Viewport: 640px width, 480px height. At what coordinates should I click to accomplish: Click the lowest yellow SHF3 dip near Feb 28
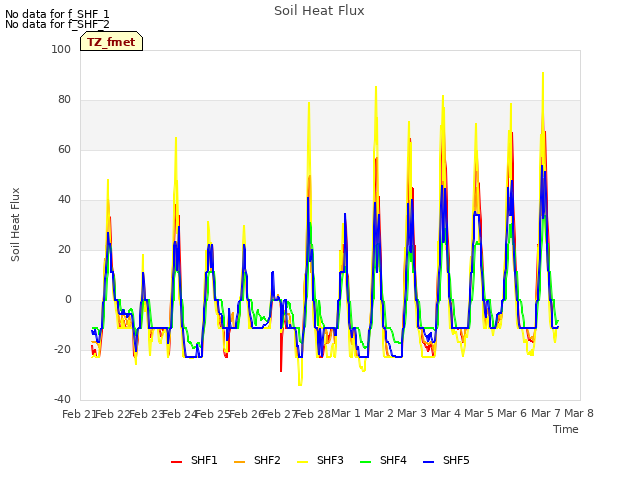pyautogui.click(x=300, y=384)
